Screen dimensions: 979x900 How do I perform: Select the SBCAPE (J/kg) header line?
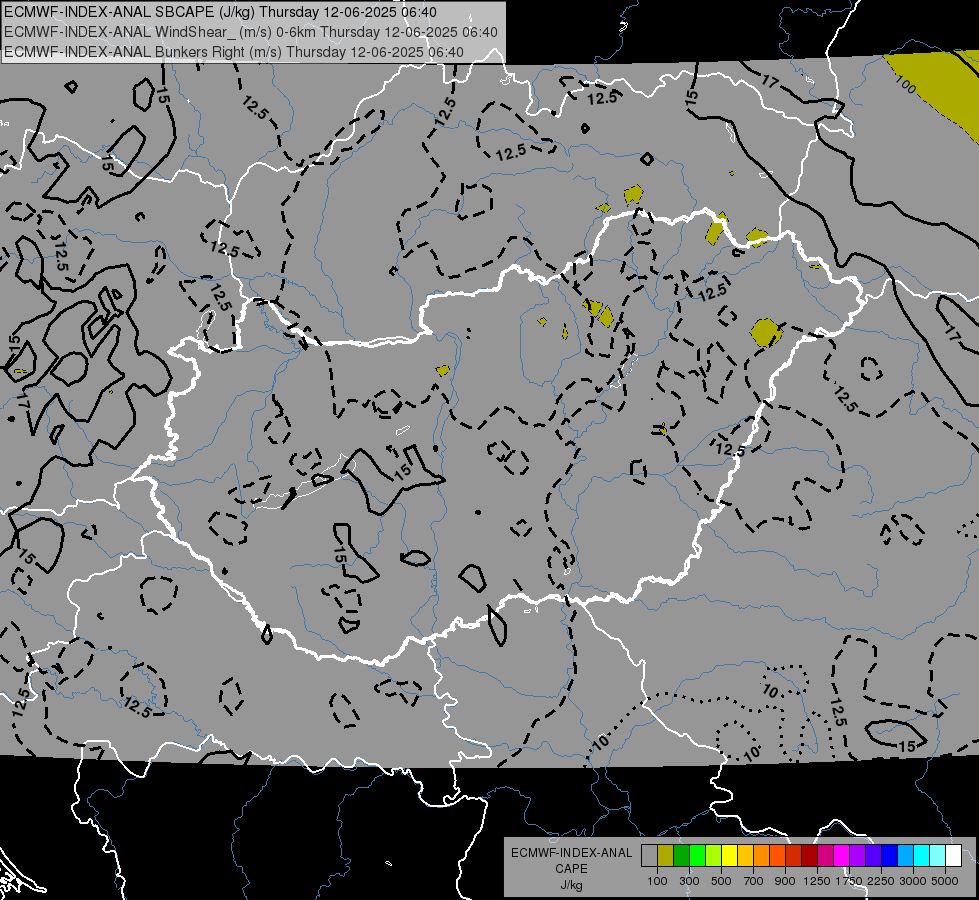point(220,12)
